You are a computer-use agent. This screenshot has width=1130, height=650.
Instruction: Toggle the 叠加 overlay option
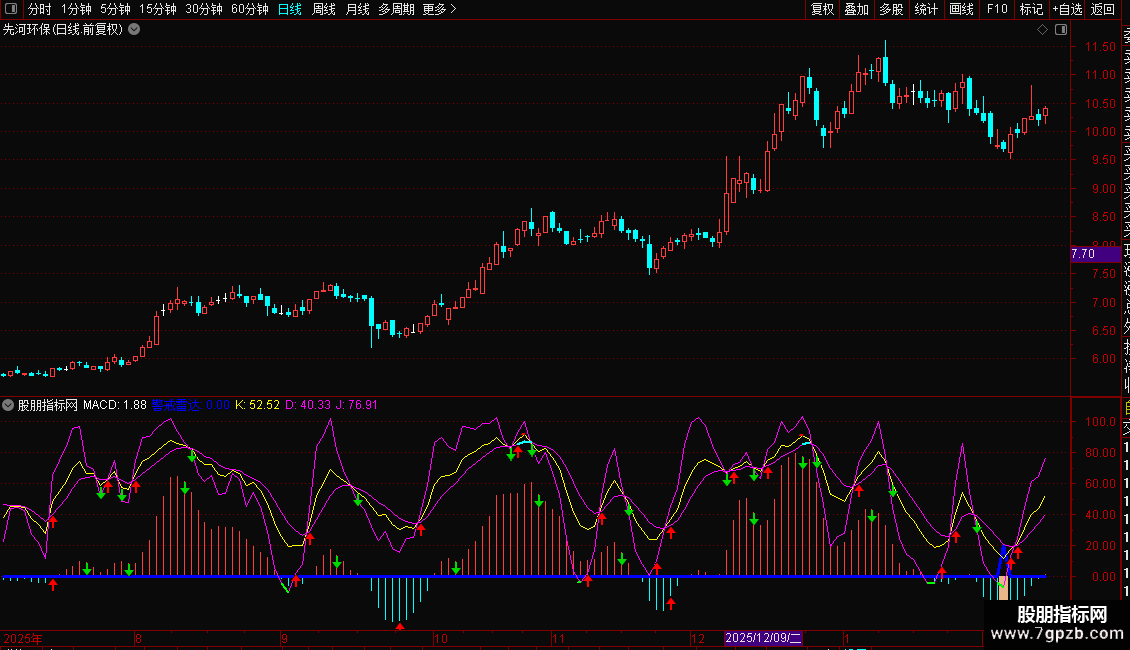[856, 9]
